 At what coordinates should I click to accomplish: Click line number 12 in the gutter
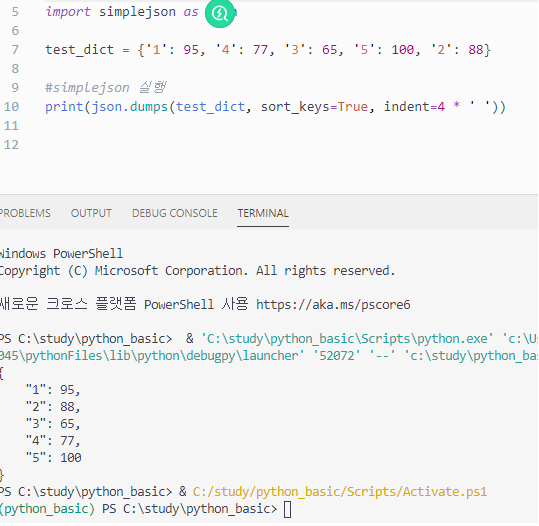[11, 145]
